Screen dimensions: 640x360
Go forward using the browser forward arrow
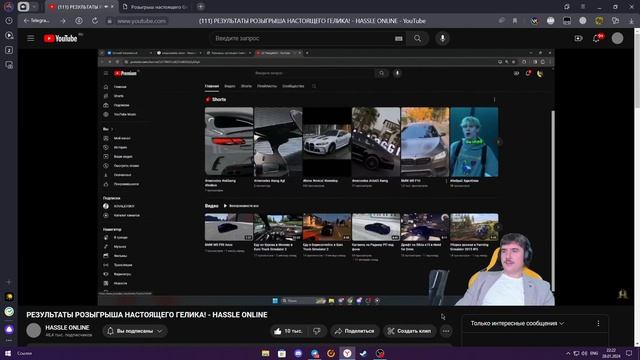click(63, 21)
